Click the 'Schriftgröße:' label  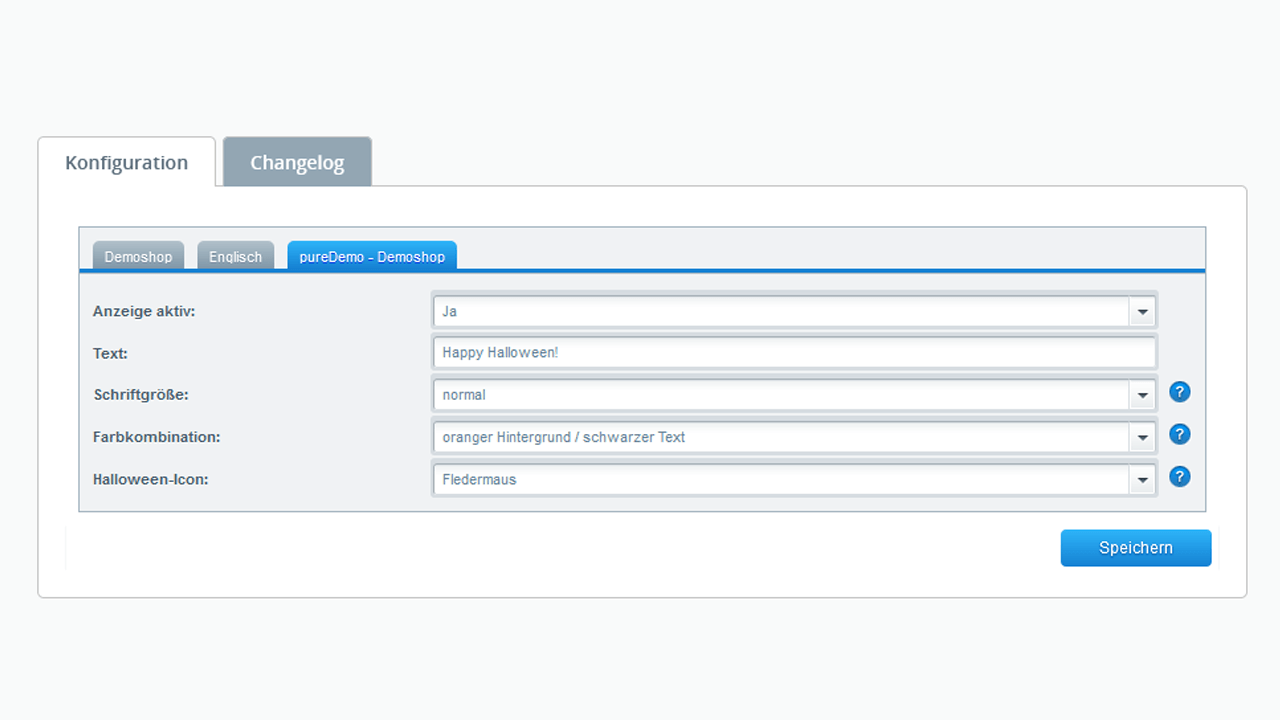pos(141,395)
